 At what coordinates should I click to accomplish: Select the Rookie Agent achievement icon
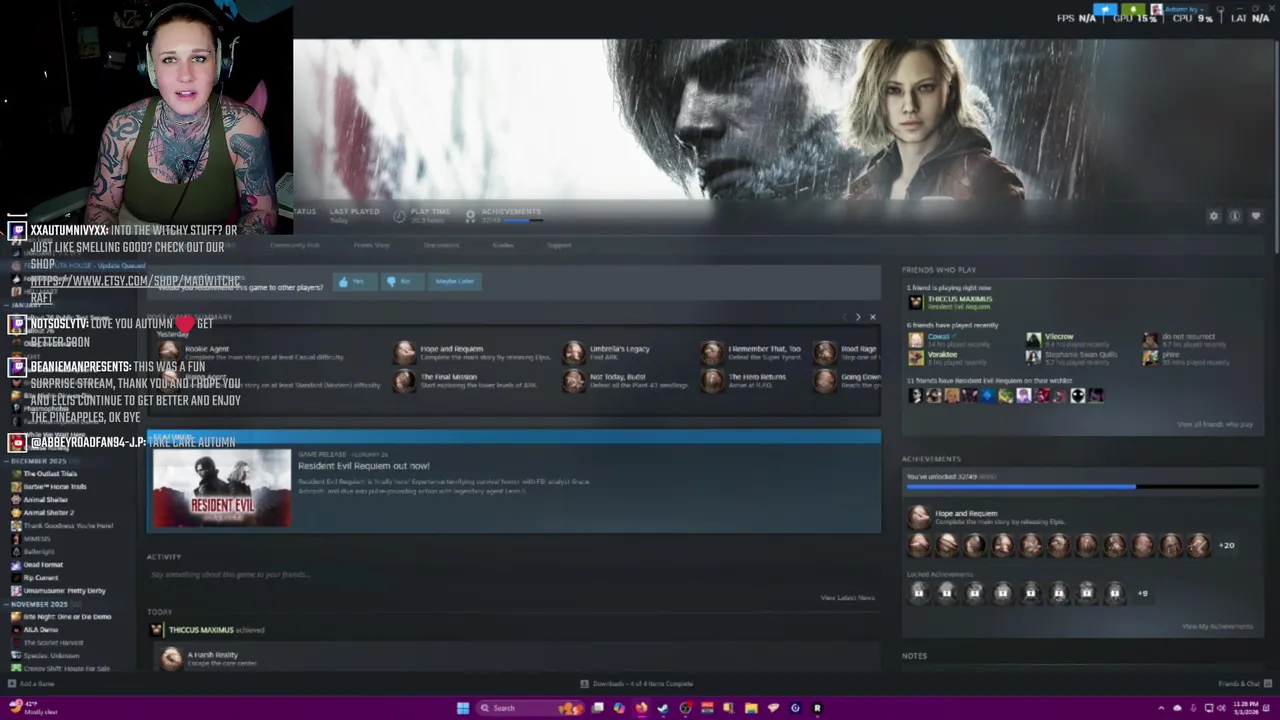point(170,352)
